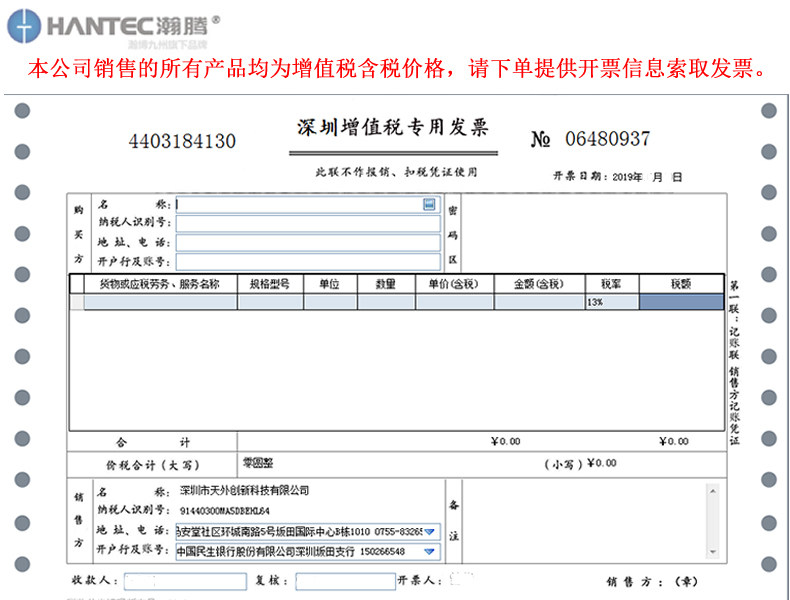Click the 金额(含税) column header
This screenshot has width=790, height=600.
pyautogui.click(x=539, y=284)
